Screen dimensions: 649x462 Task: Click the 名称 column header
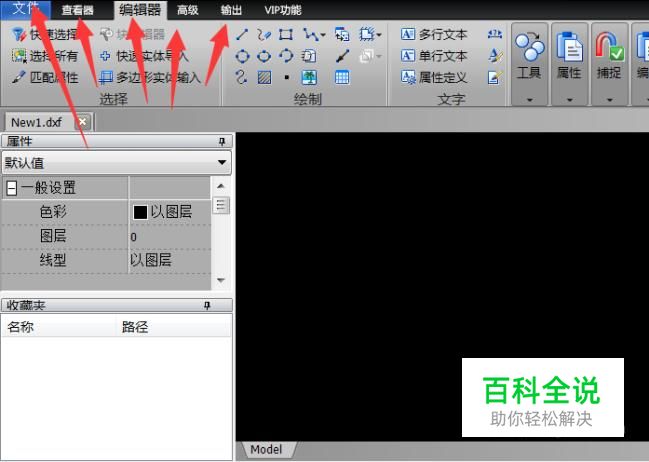coord(59,327)
